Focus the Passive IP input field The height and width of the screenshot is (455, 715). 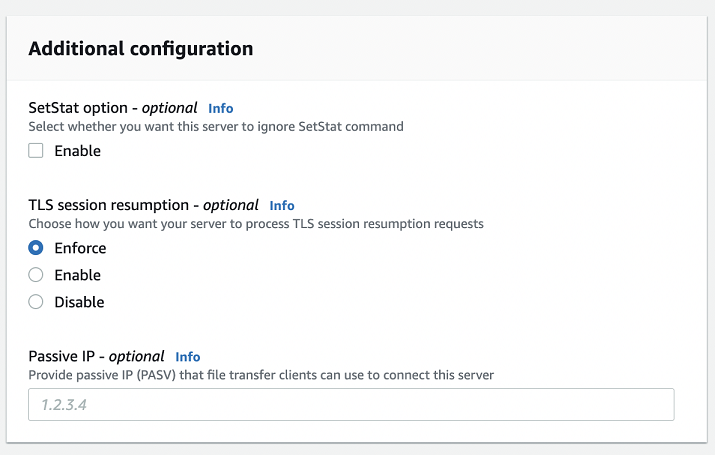click(351, 405)
